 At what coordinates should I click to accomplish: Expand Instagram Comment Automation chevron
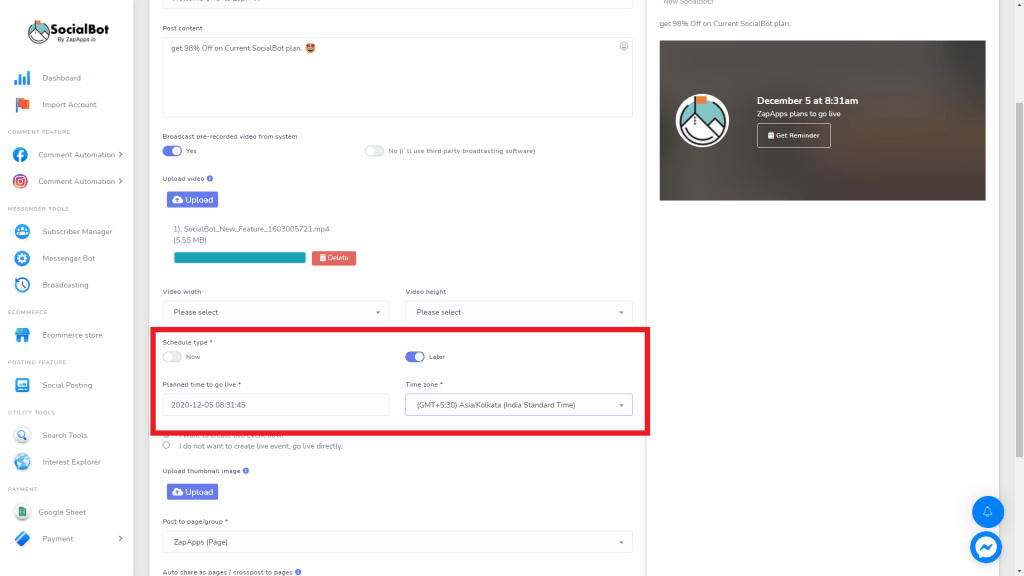tap(120, 182)
